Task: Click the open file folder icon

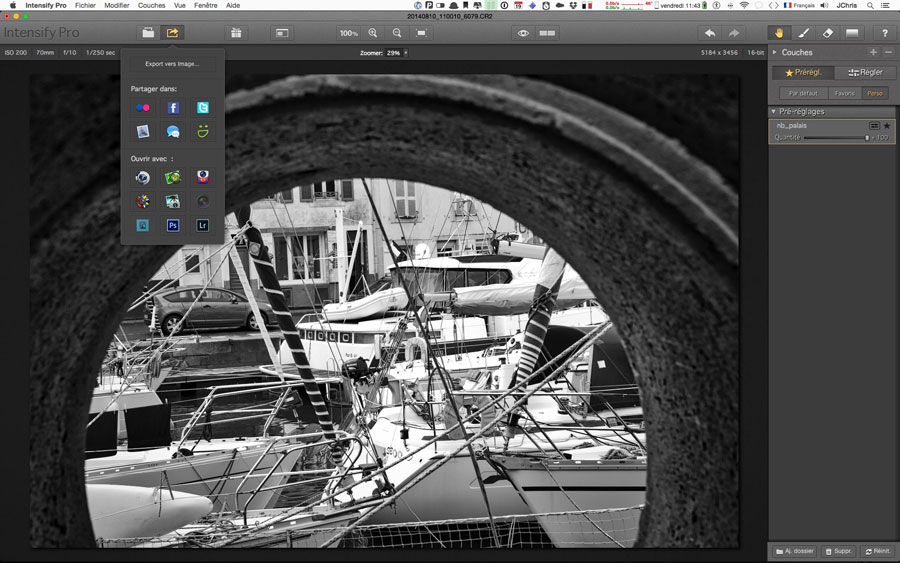Action: point(148,33)
